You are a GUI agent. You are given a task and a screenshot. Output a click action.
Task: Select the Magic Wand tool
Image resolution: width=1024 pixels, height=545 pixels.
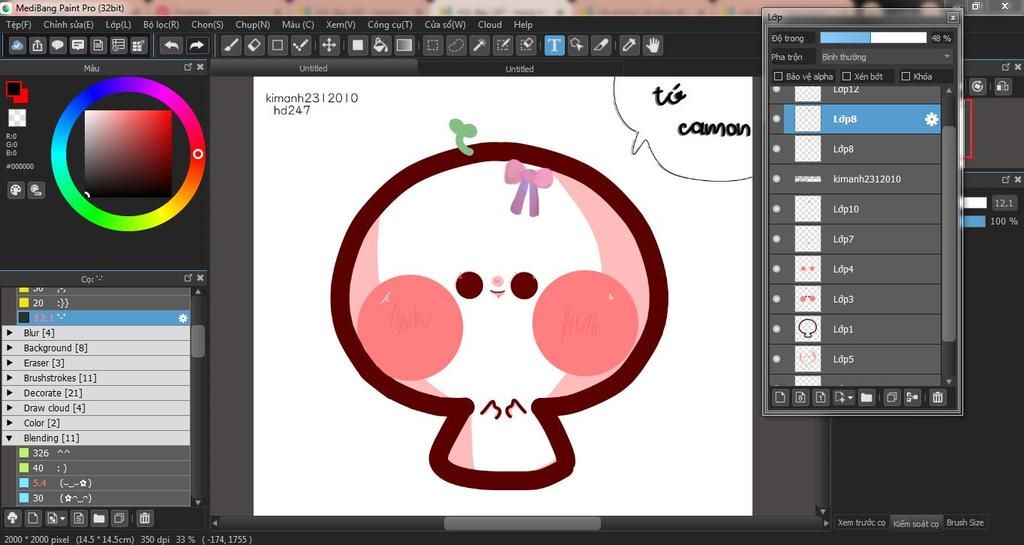[479, 45]
